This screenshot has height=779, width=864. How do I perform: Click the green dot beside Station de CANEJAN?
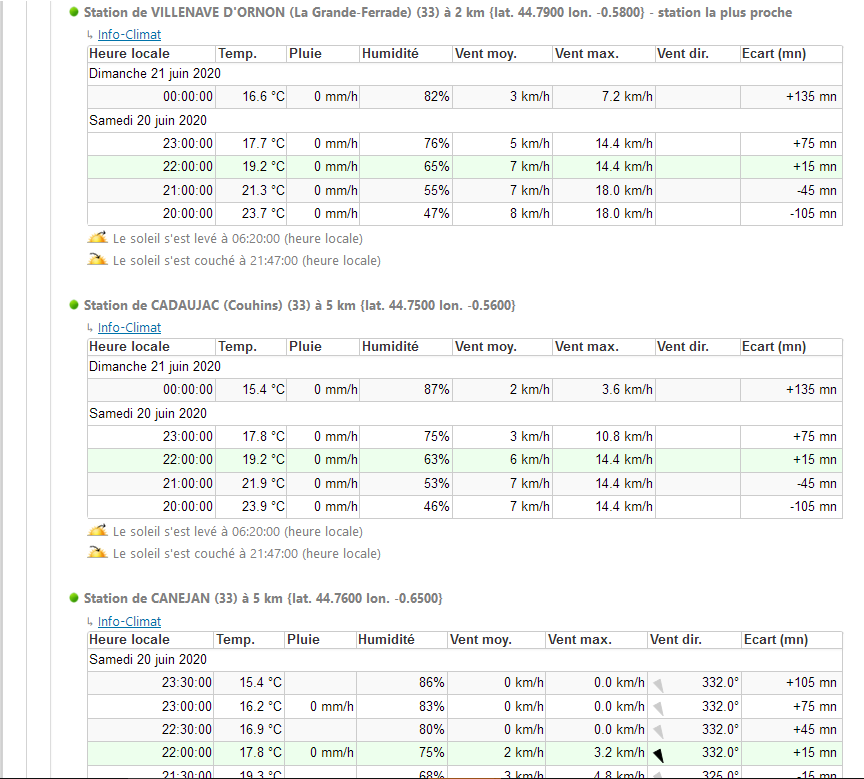pyautogui.click(x=75, y=598)
